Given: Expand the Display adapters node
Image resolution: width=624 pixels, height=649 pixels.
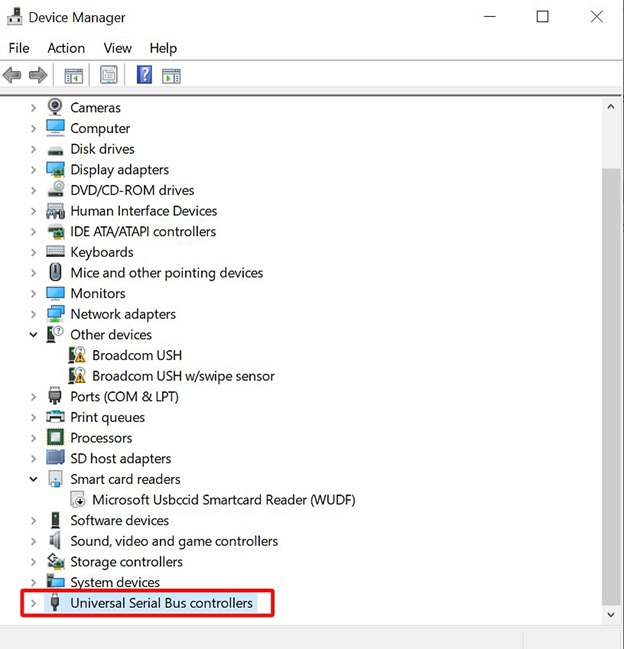Looking at the screenshot, I should (34, 170).
